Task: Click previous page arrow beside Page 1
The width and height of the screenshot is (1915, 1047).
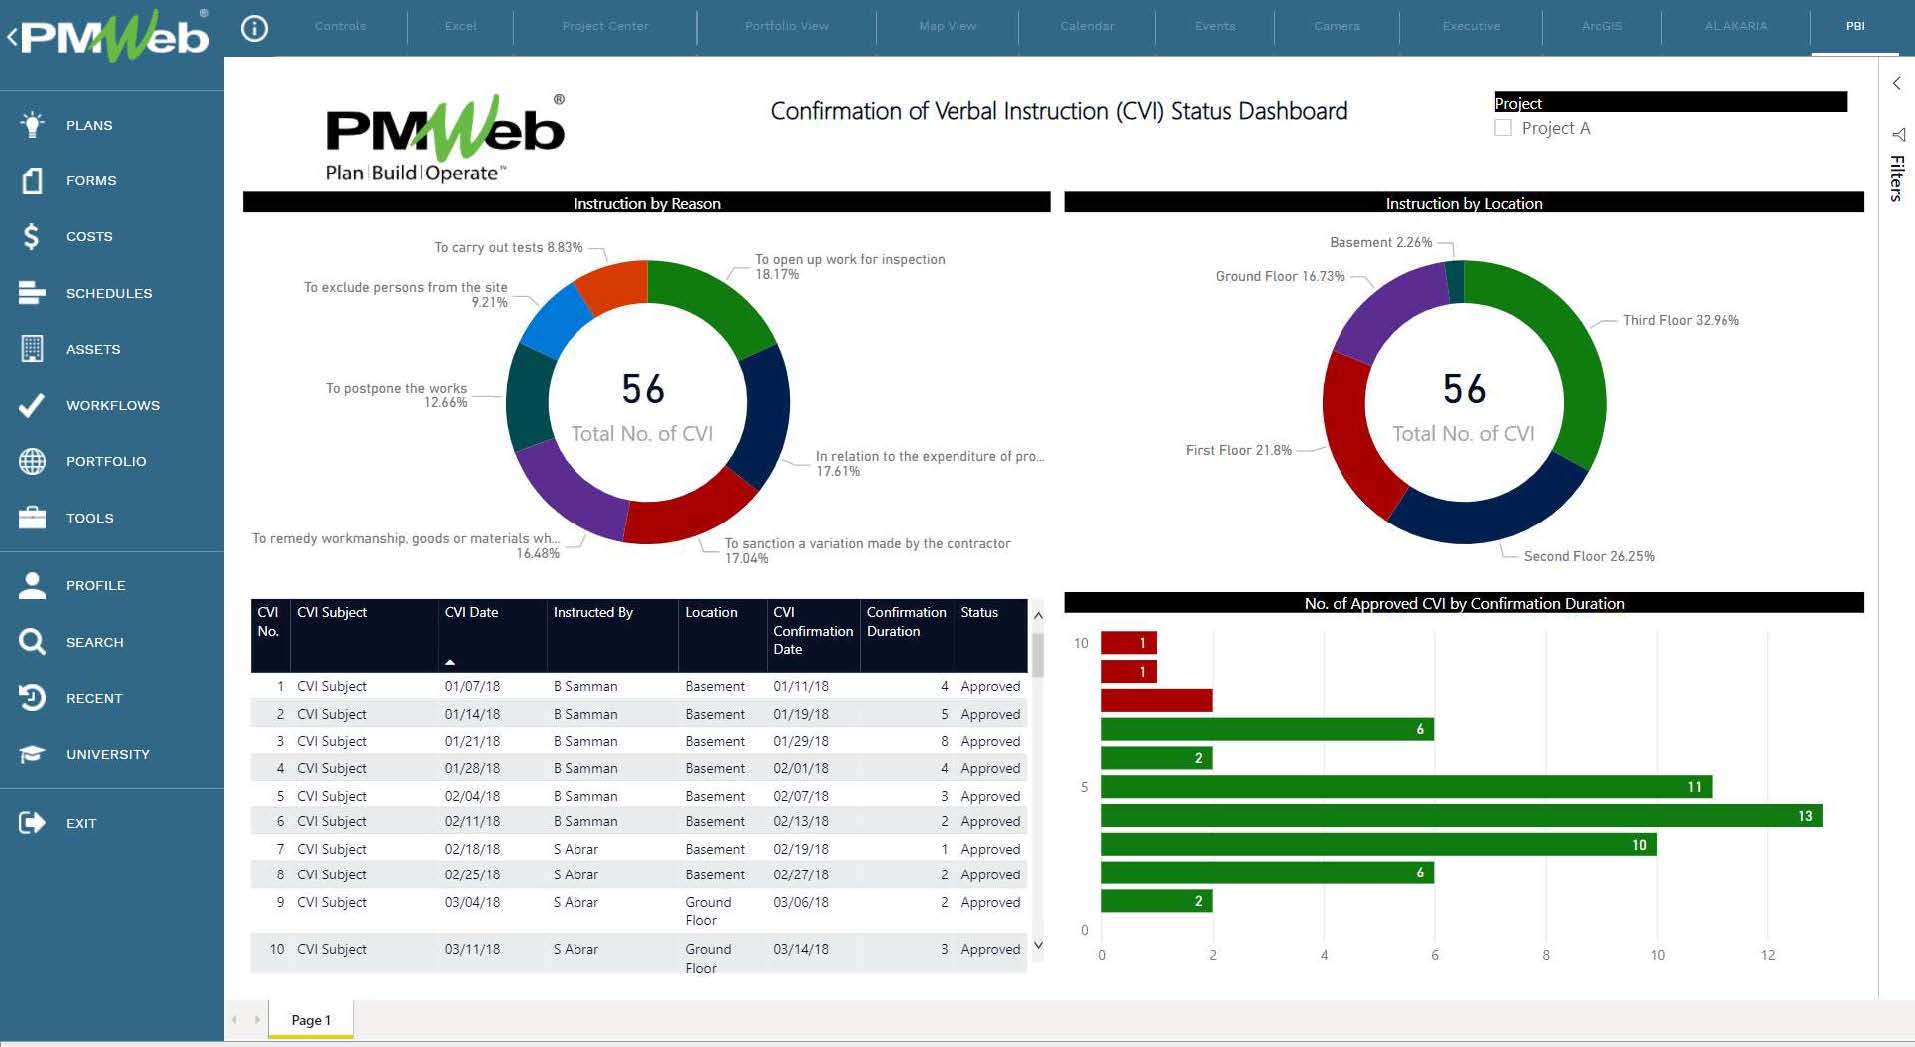Action: [235, 1020]
